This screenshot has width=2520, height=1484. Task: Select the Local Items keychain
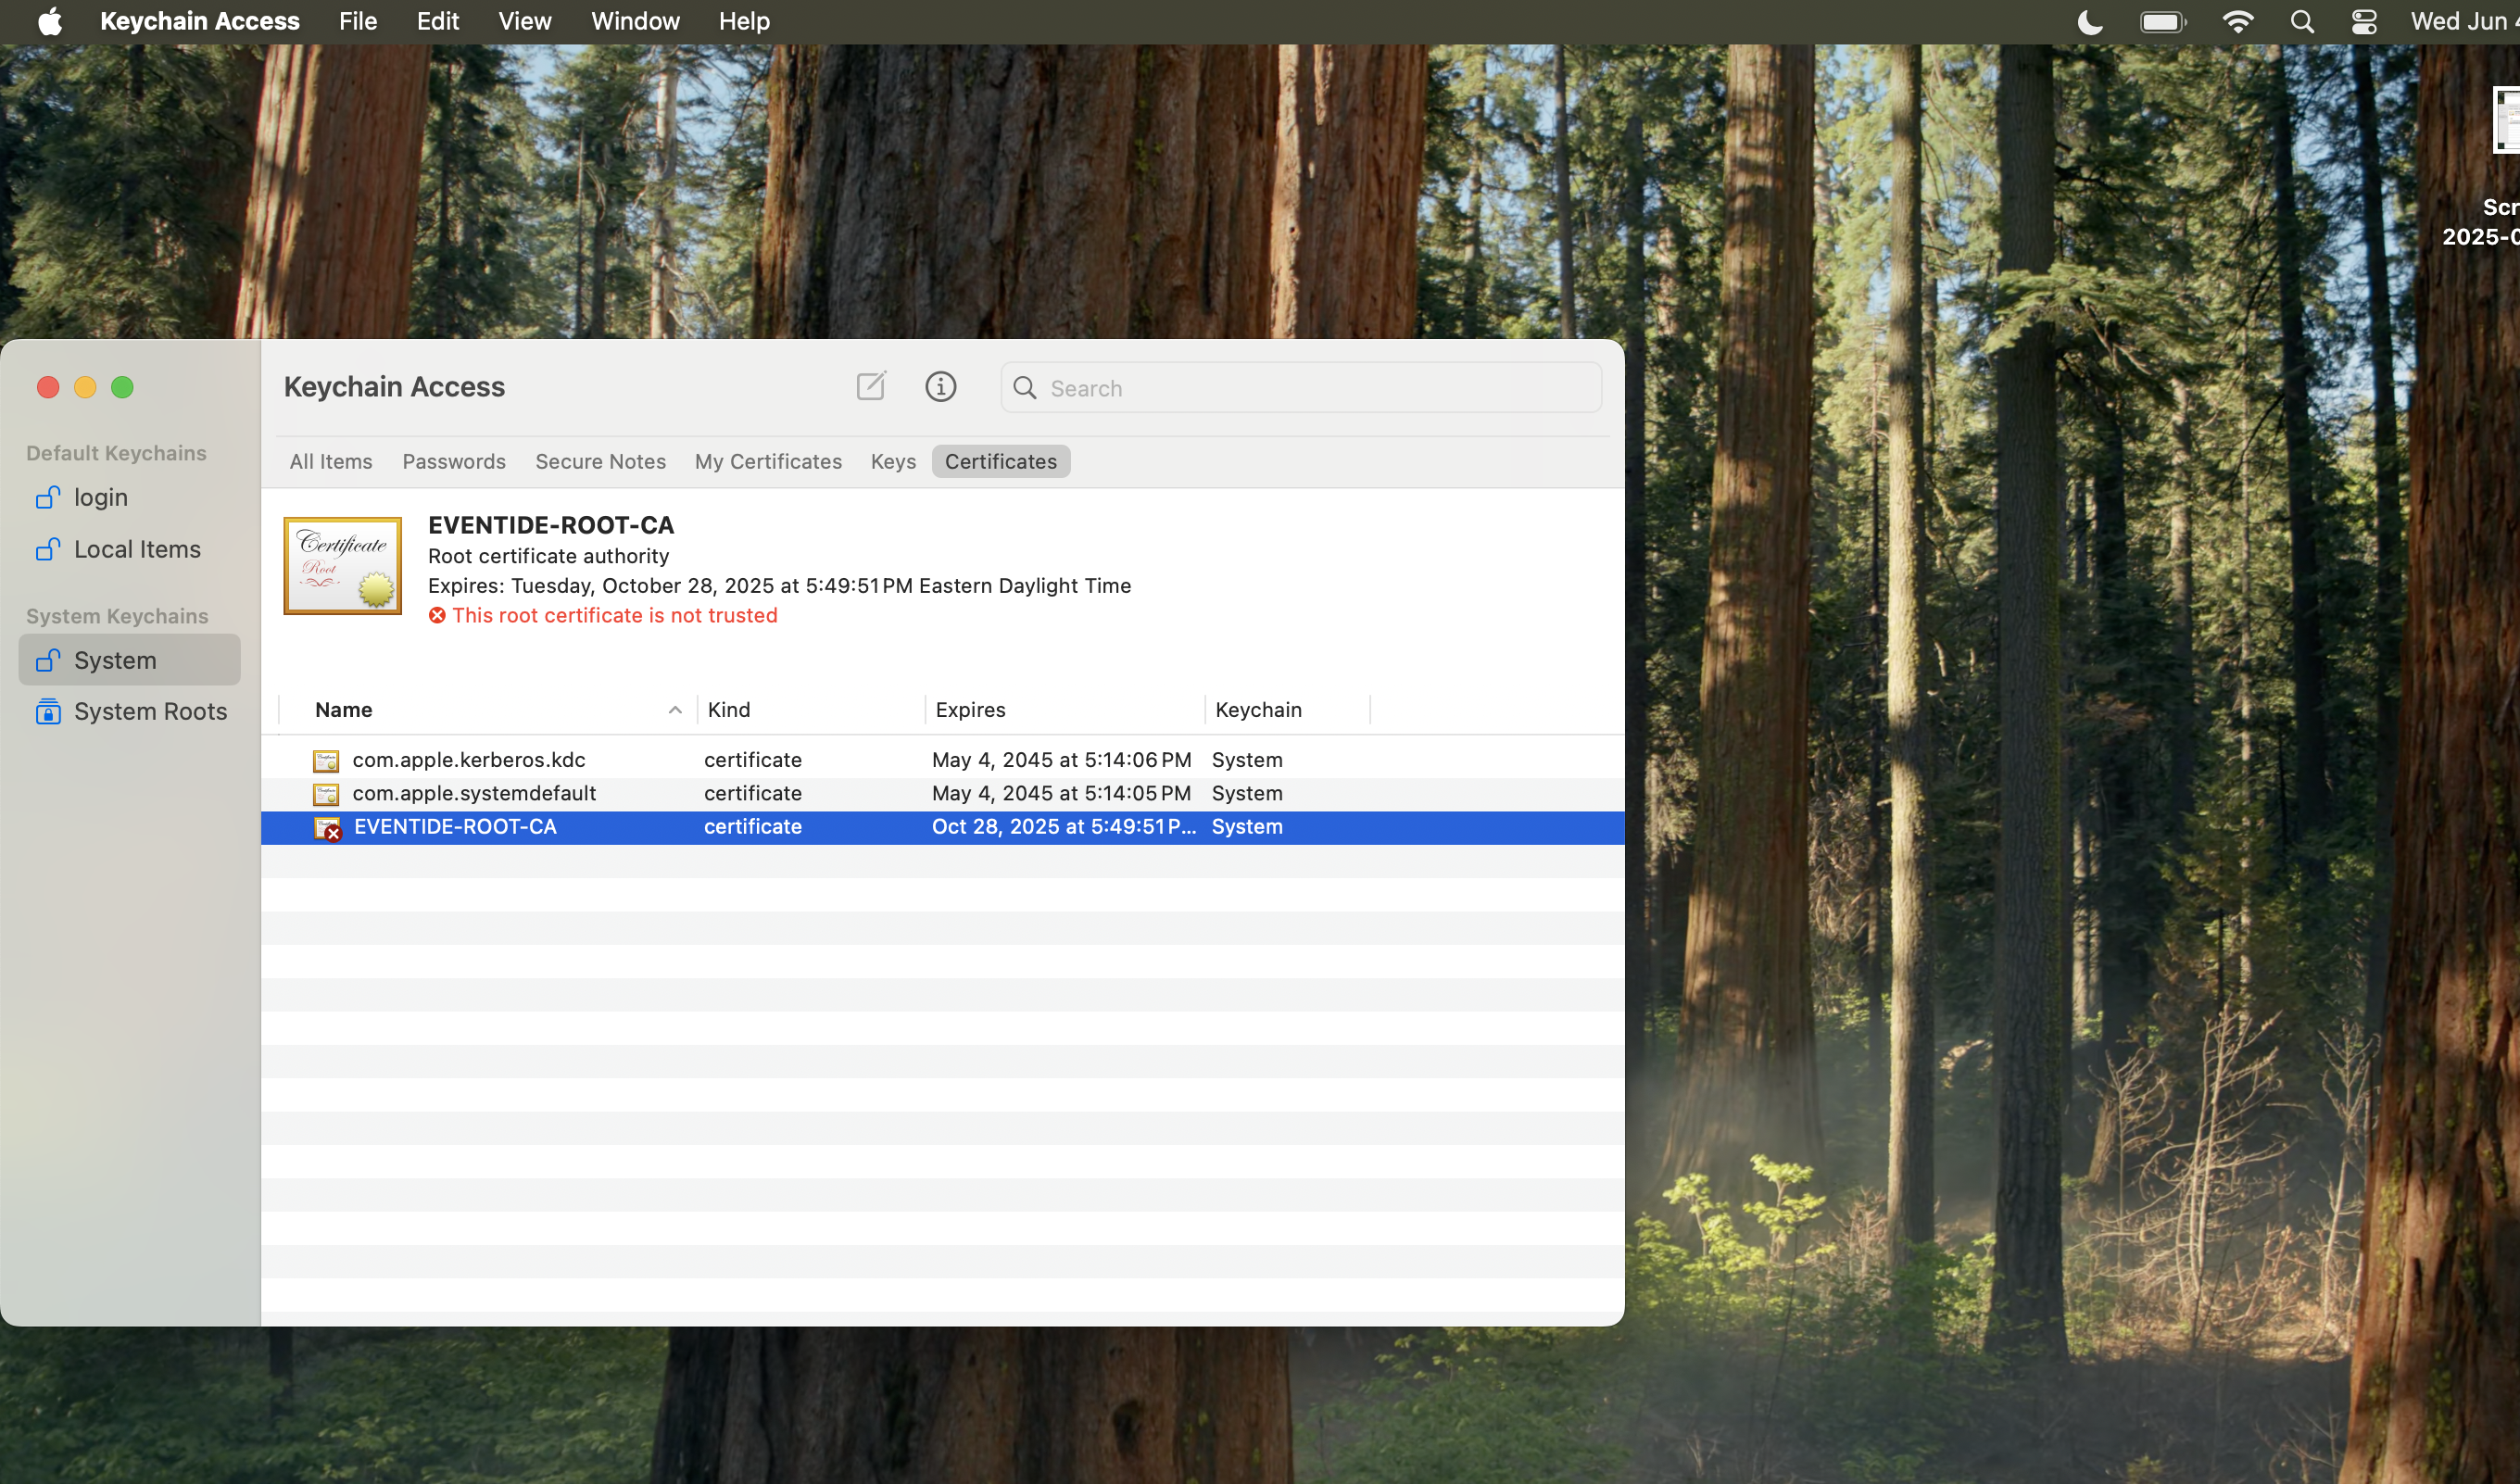pos(137,549)
